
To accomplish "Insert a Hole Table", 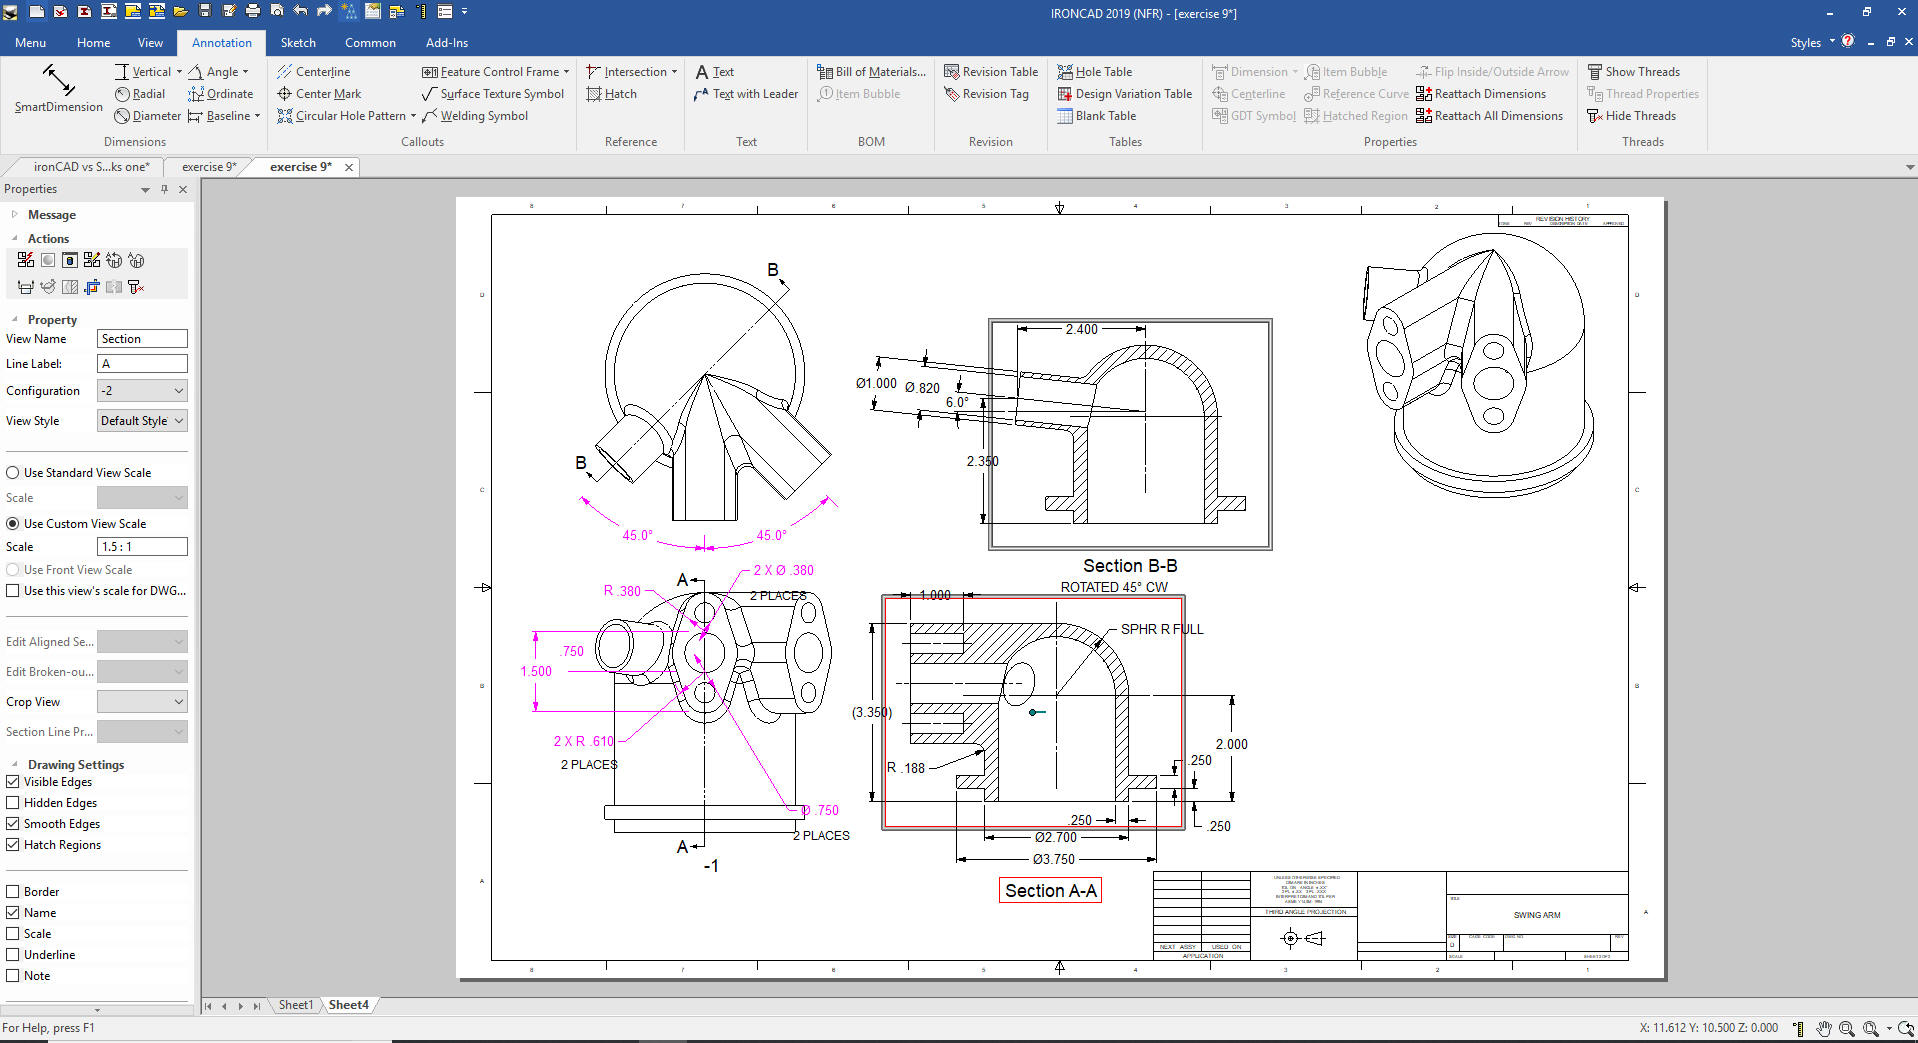I will pos(1095,72).
